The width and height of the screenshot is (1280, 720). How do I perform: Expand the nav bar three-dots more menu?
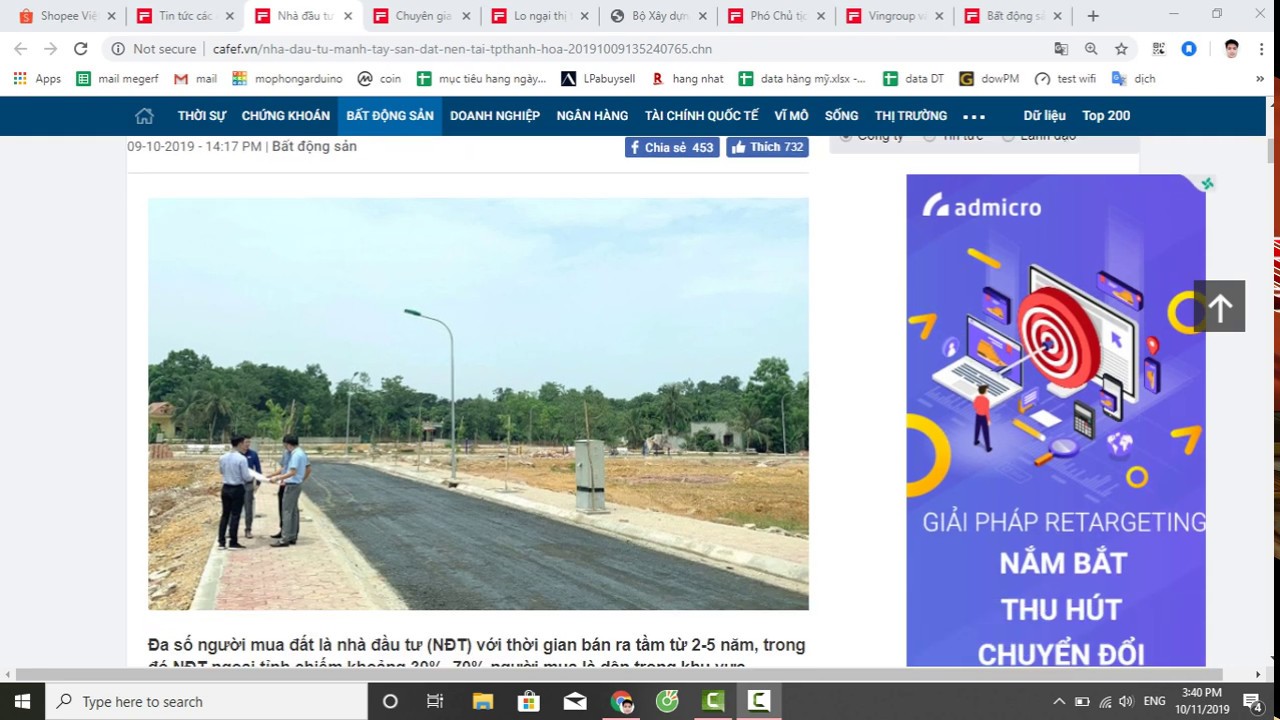[x=973, y=116]
